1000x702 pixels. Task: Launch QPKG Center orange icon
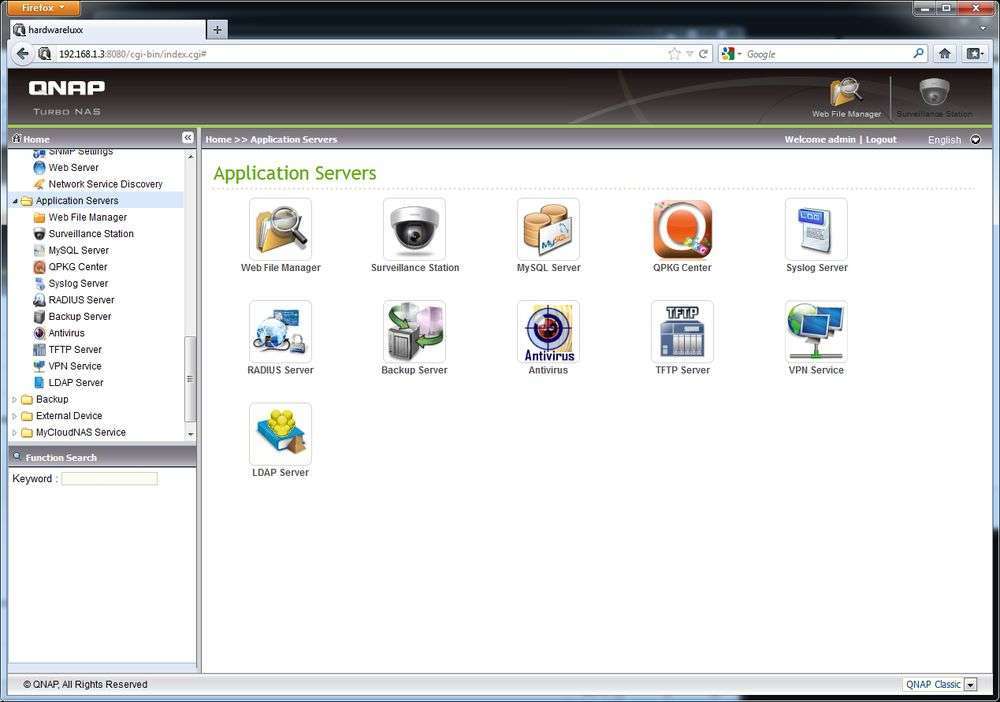(x=682, y=228)
